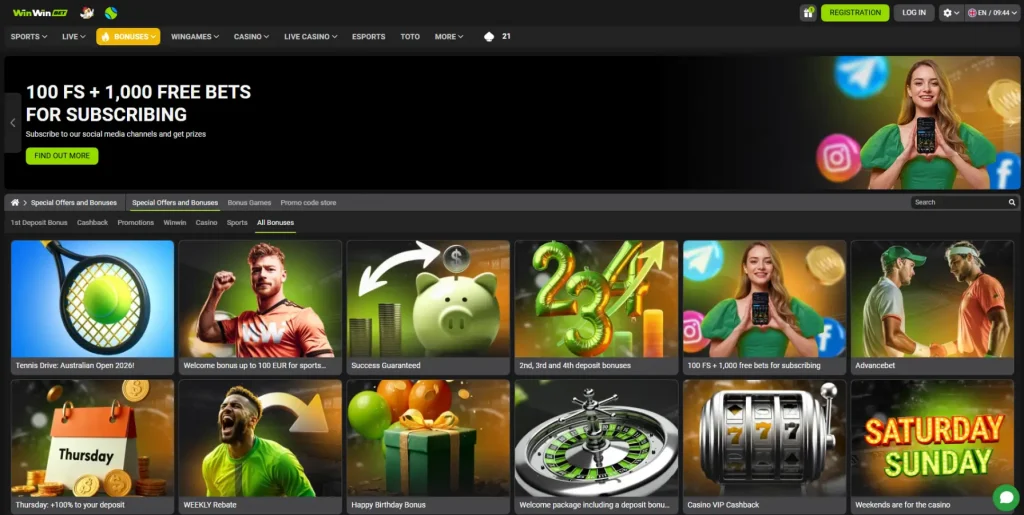Select the All Bonuses filter
Image resolution: width=1024 pixels, height=515 pixels.
click(276, 223)
